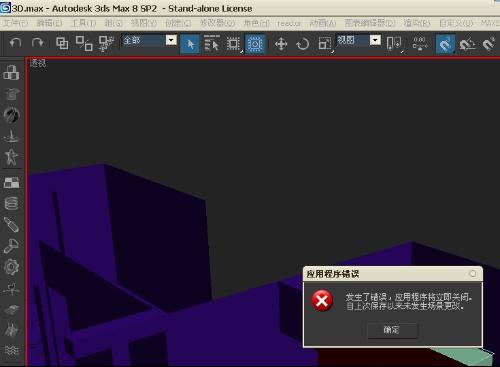Open the 创建(C) menu
This screenshot has width=500, height=367.
tap(178, 23)
